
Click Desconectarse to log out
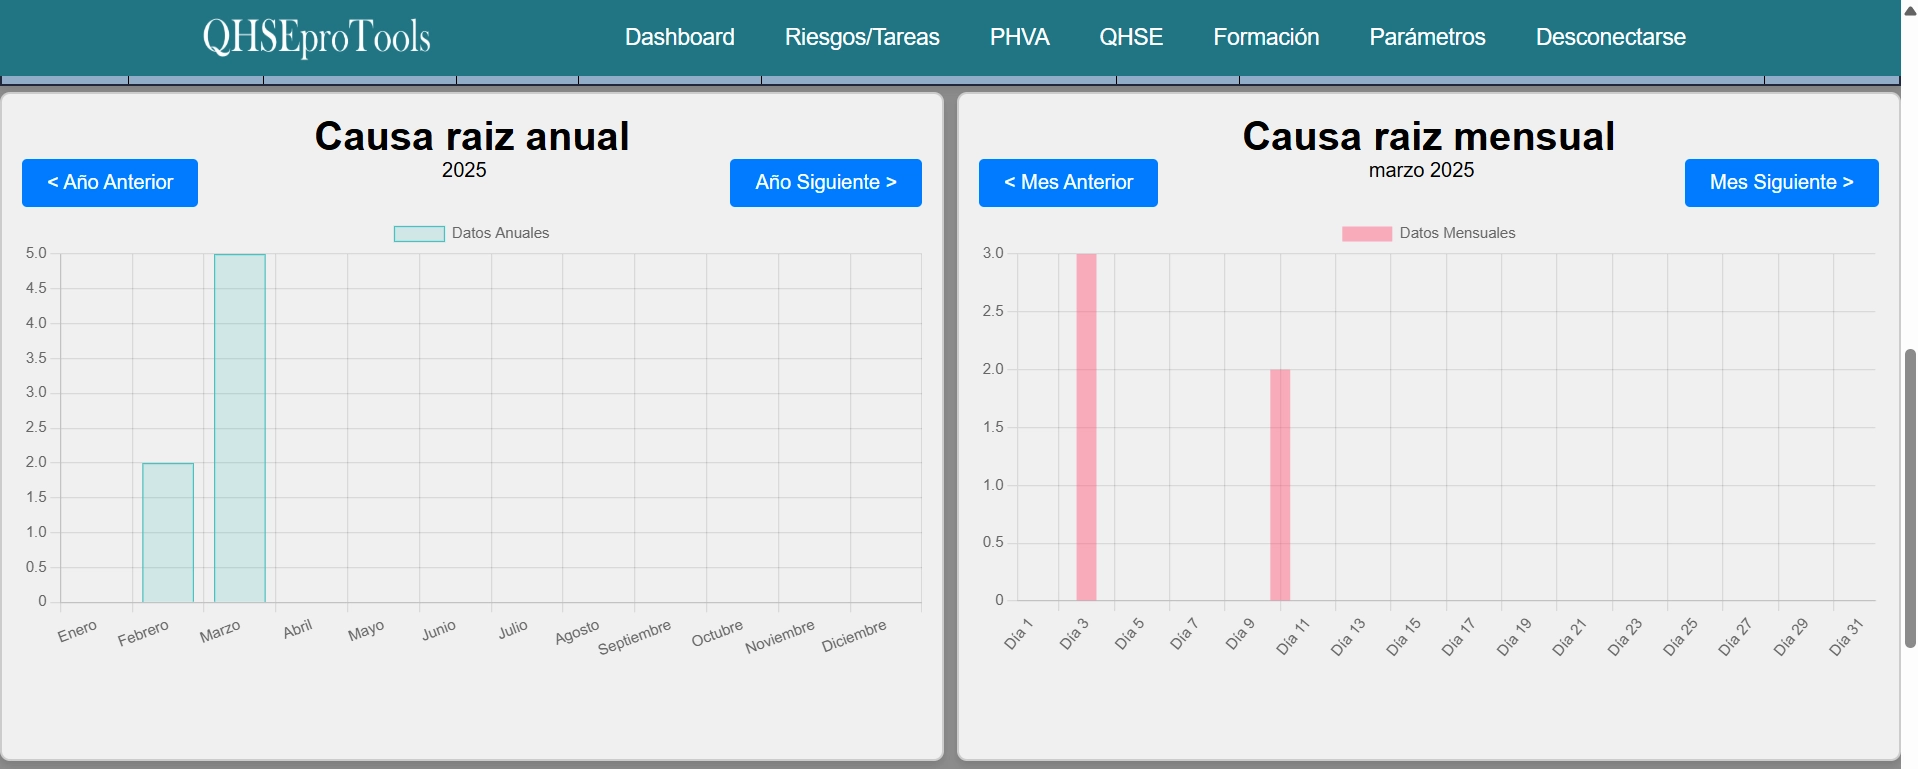[x=1610, y=37]
